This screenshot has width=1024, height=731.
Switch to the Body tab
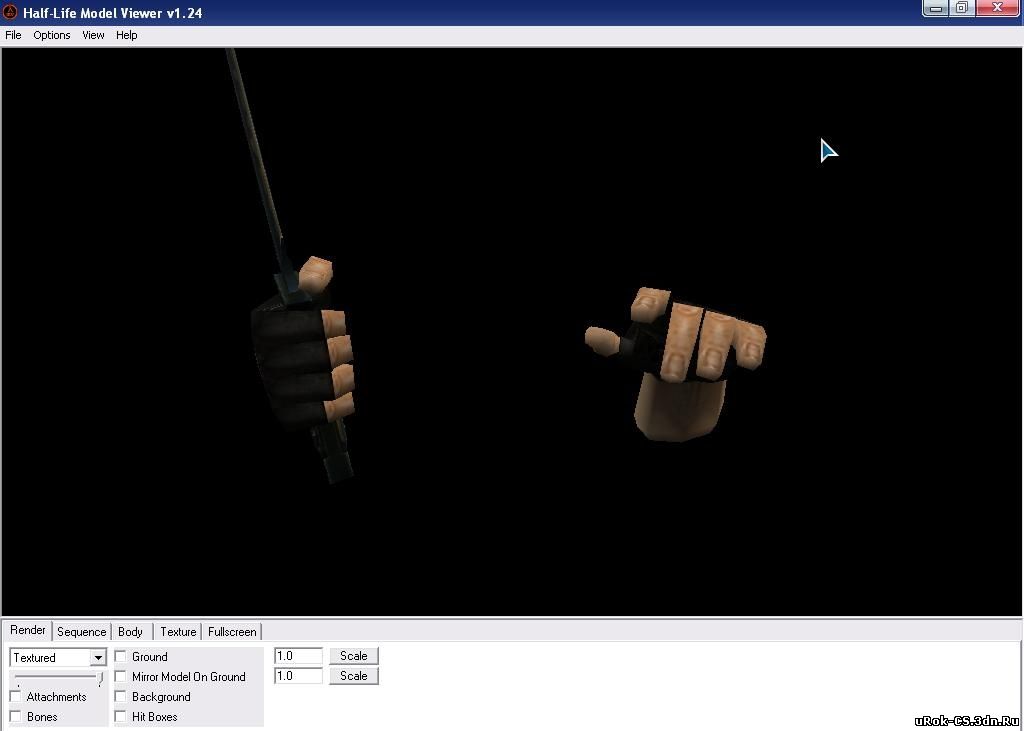[131, 632]
